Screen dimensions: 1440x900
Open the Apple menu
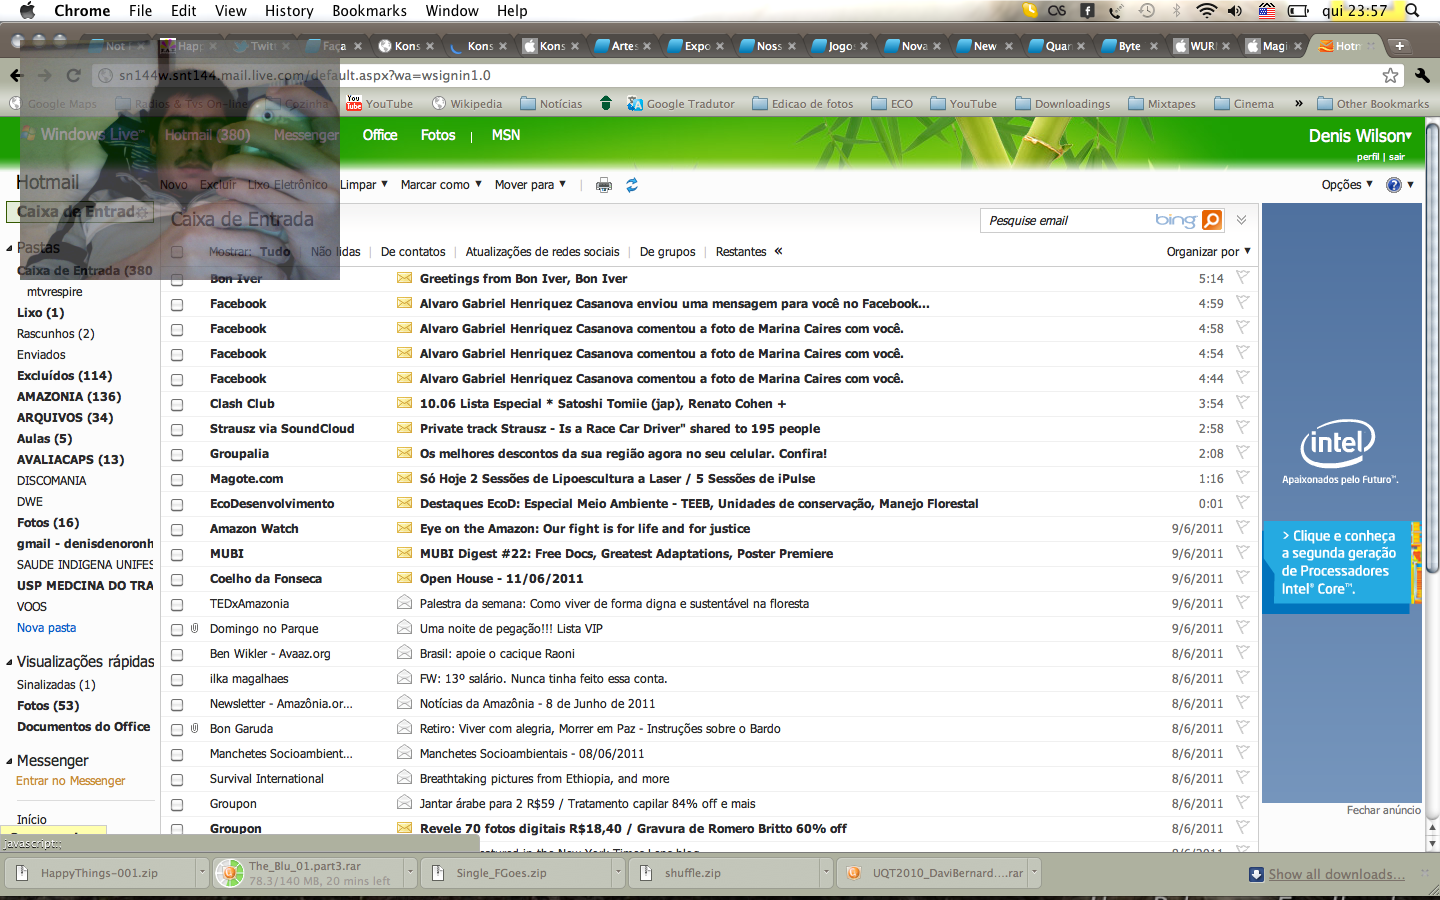[27, 11]
